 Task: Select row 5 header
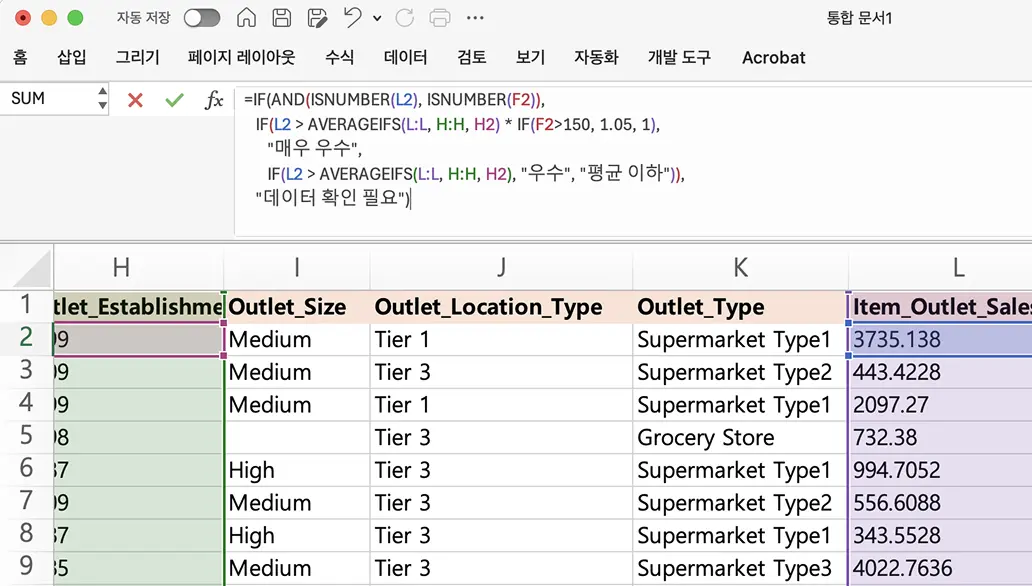[x=26, y=437]
